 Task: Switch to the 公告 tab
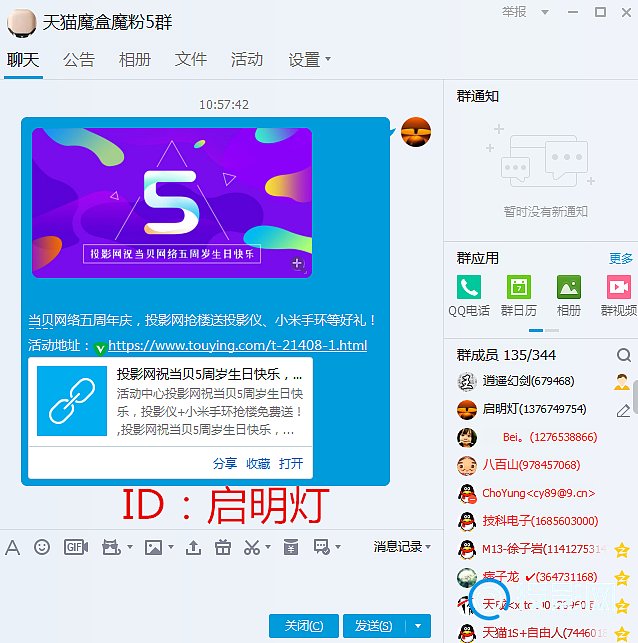click(79, 60)
